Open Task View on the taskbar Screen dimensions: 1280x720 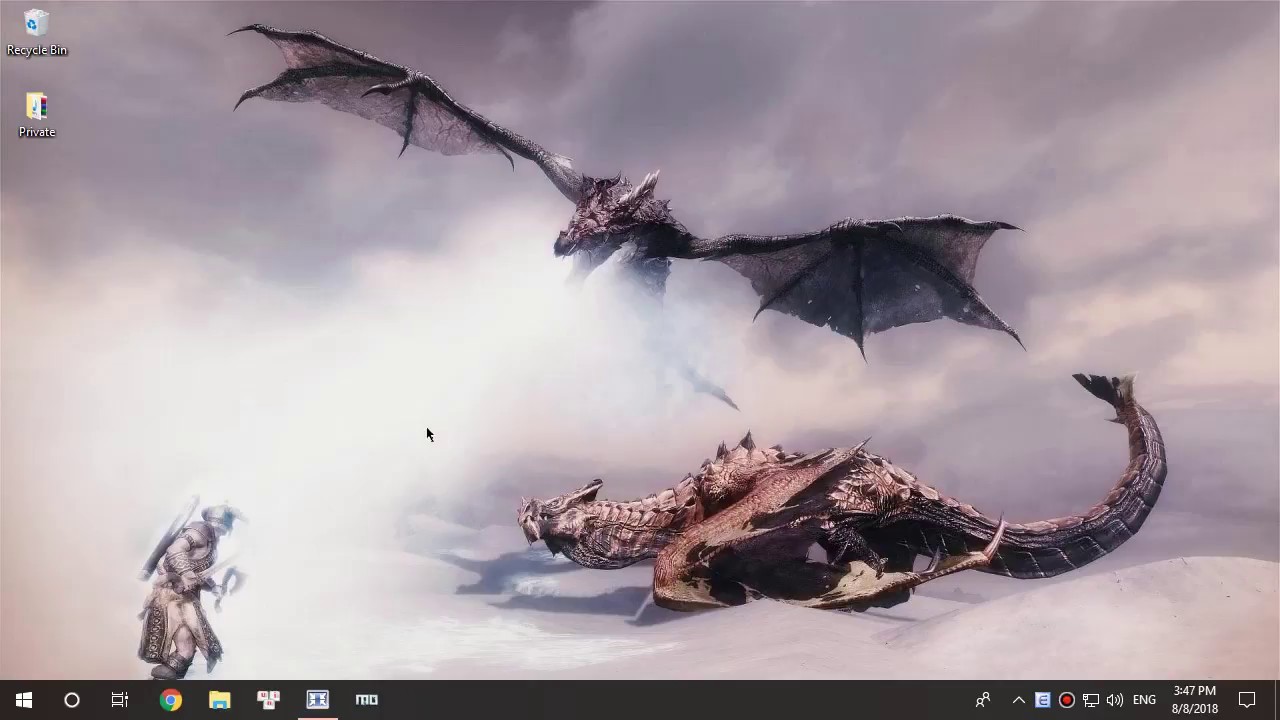pyautogui.click(x=120, y=700)
